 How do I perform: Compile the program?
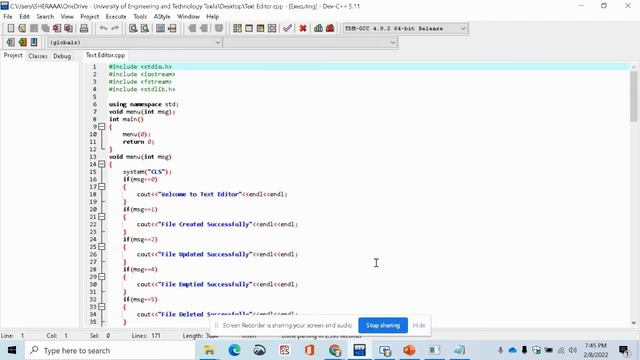click(x=237, y=28)
